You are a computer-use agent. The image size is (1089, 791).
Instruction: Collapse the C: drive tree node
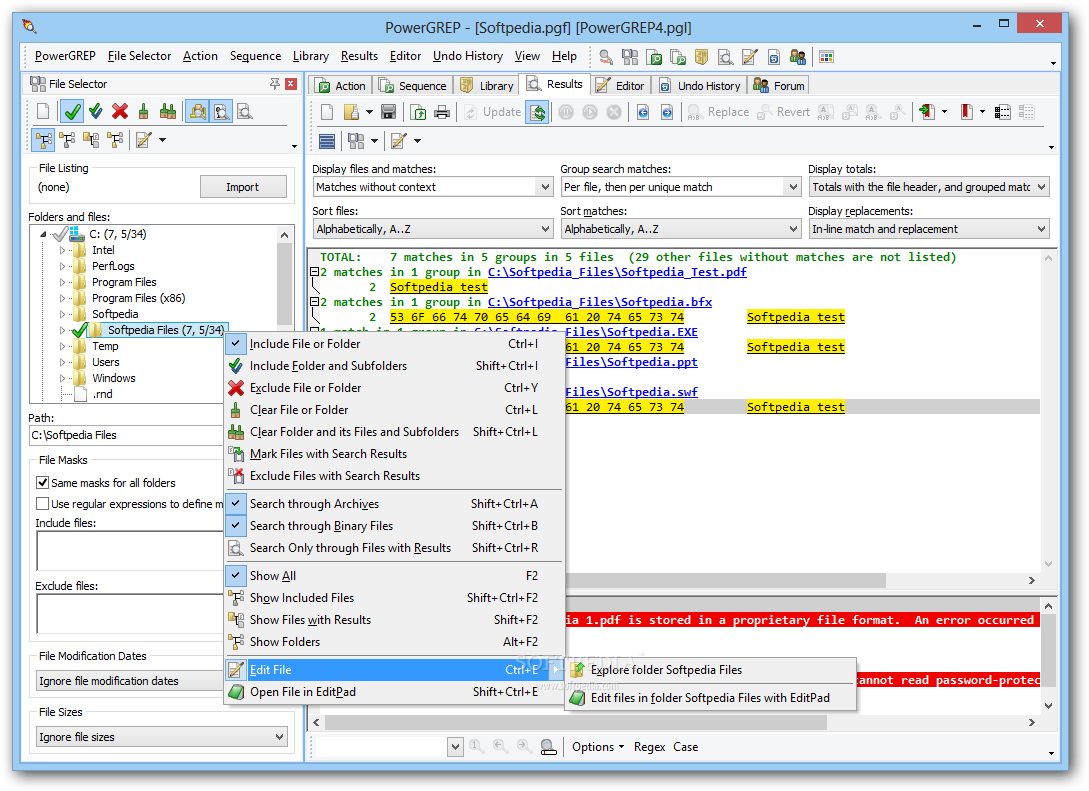(x=44, y=234)
